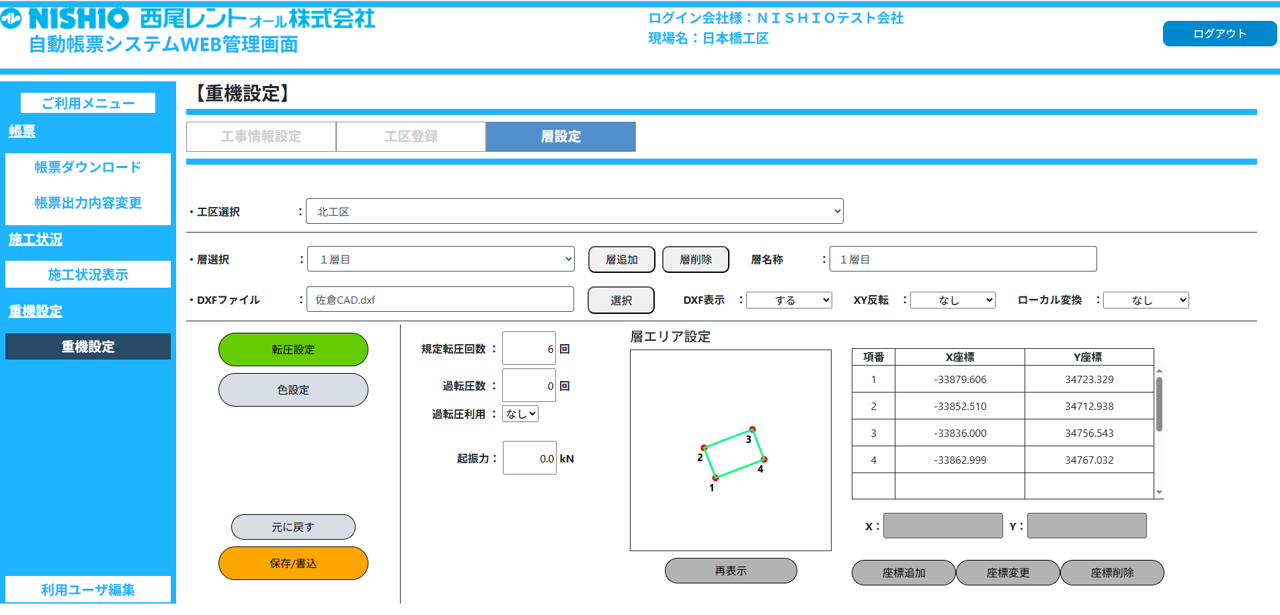Viewport: 1280px width, 615px height.
Task: Click the 層追加 button
Action: 621,259
